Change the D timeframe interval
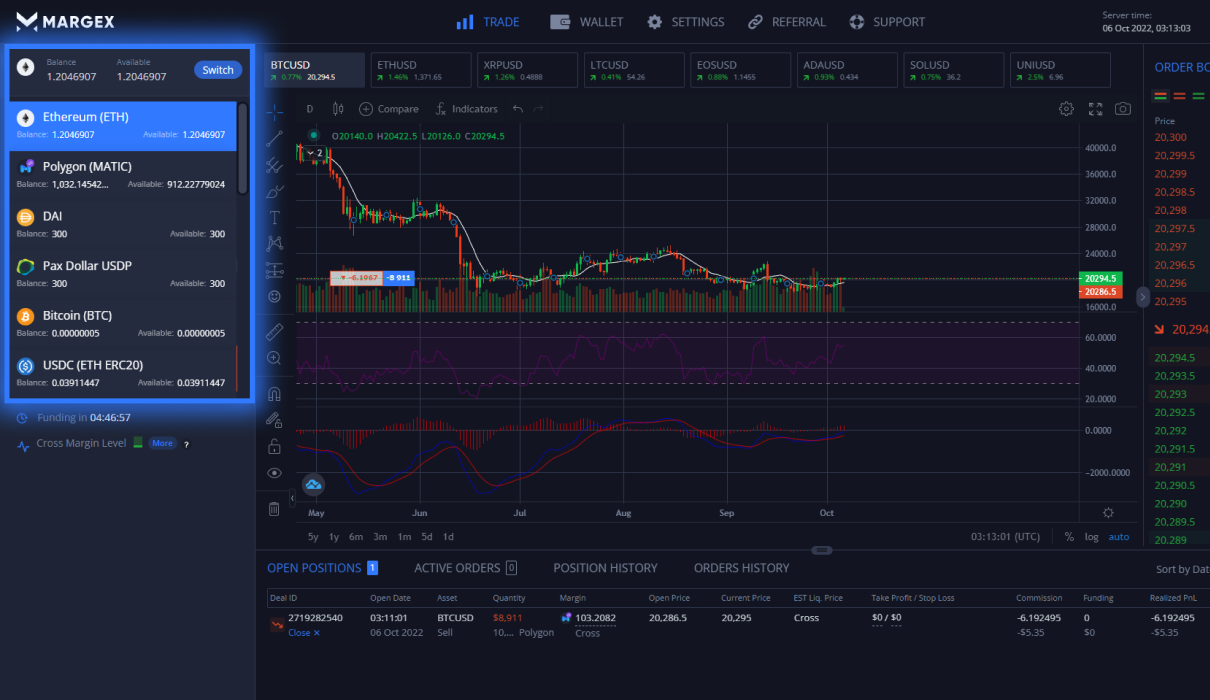The image size is (1210, 700). tap(310, 109)
